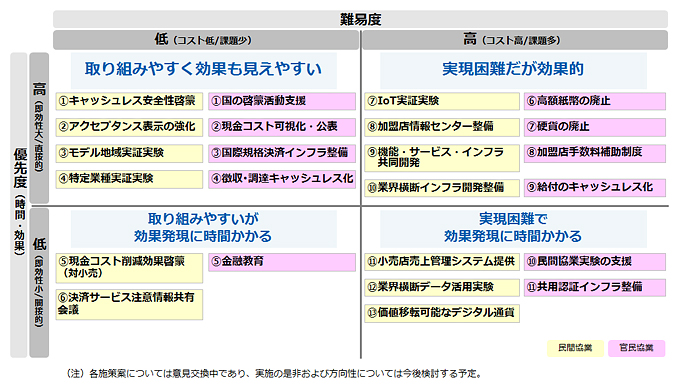Click the yellow 民間協業 legend swatch
The image size is (680, 390).
point(575,348)
